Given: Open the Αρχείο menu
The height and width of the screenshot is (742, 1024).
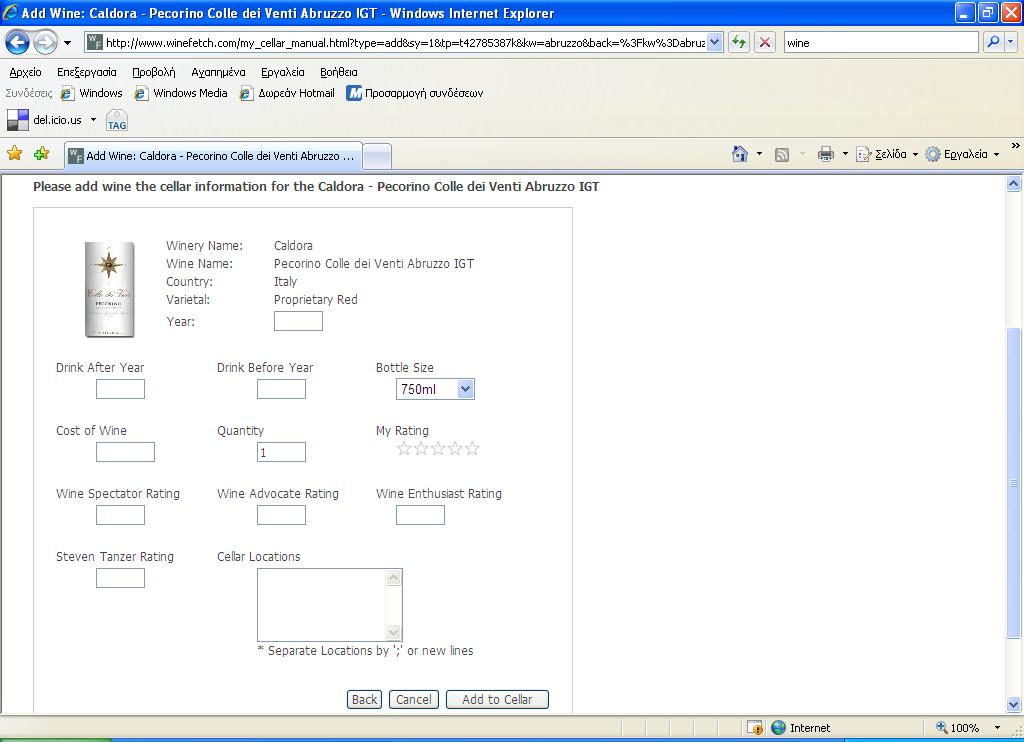Looking at the screenshot, I should pyautogui.click(x=25, y=72).
